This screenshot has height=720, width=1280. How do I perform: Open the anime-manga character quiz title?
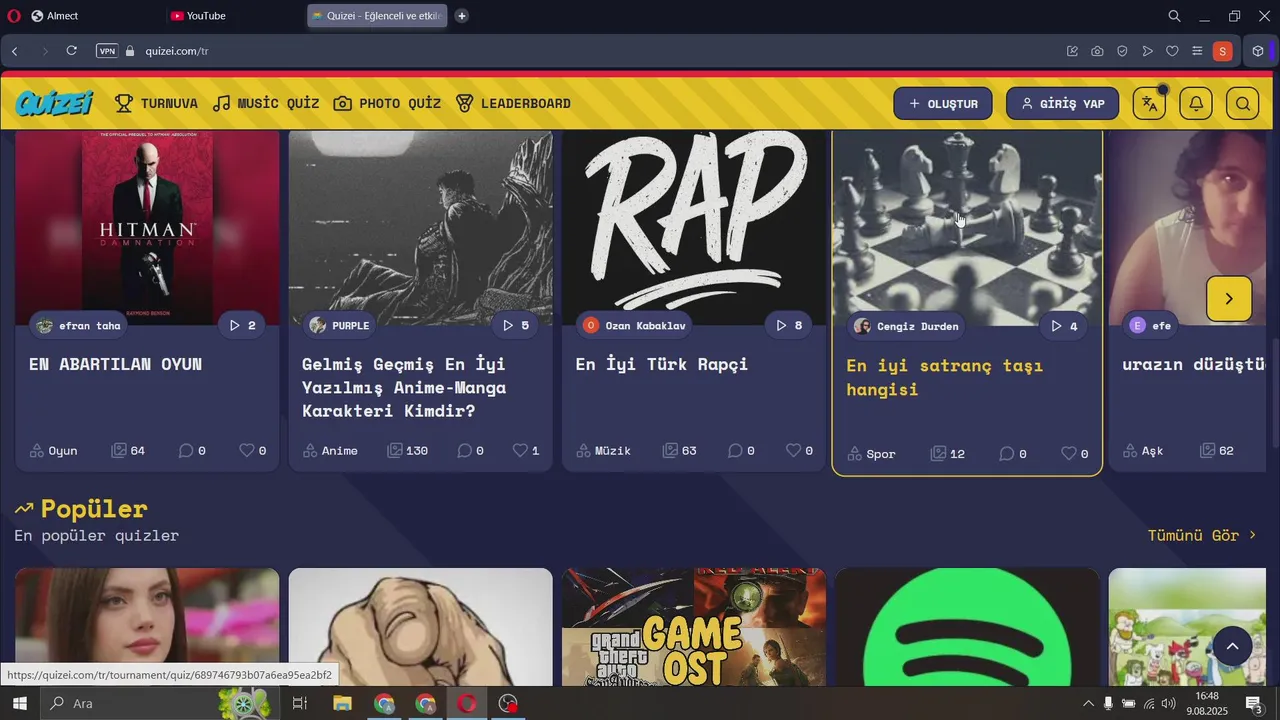[404, 387]
